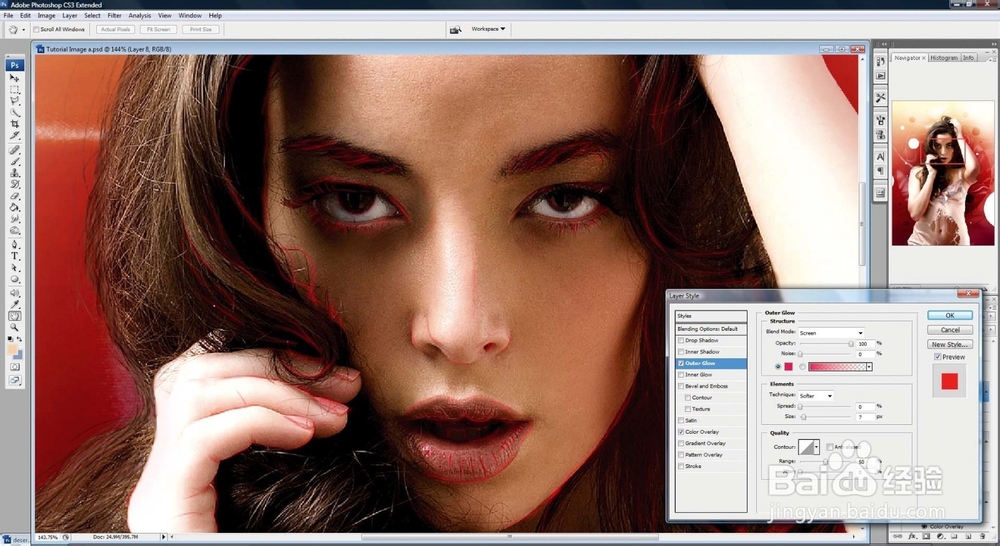This screenshot has width=1000, height=546.
Task: Open the Filter menu
Action: pyautogui.click(x=114, y=15)
